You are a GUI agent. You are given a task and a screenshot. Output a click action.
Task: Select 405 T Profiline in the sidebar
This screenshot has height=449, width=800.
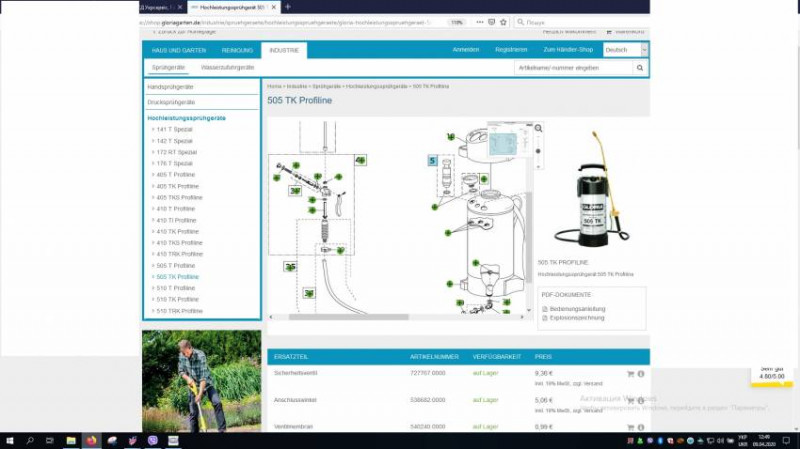point(176,174)
